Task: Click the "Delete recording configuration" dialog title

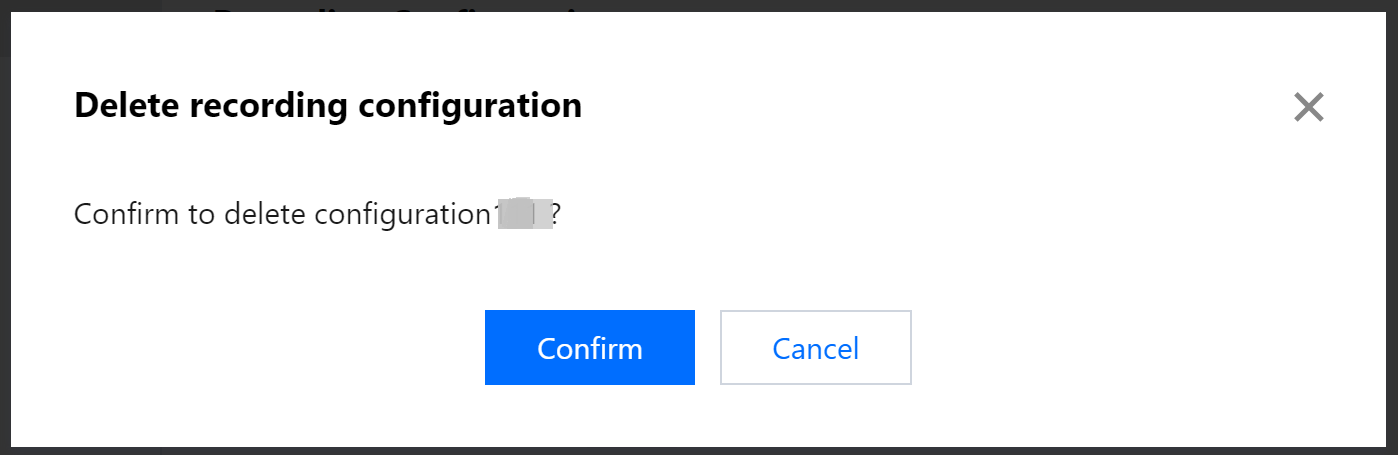Action: point(328,105)
